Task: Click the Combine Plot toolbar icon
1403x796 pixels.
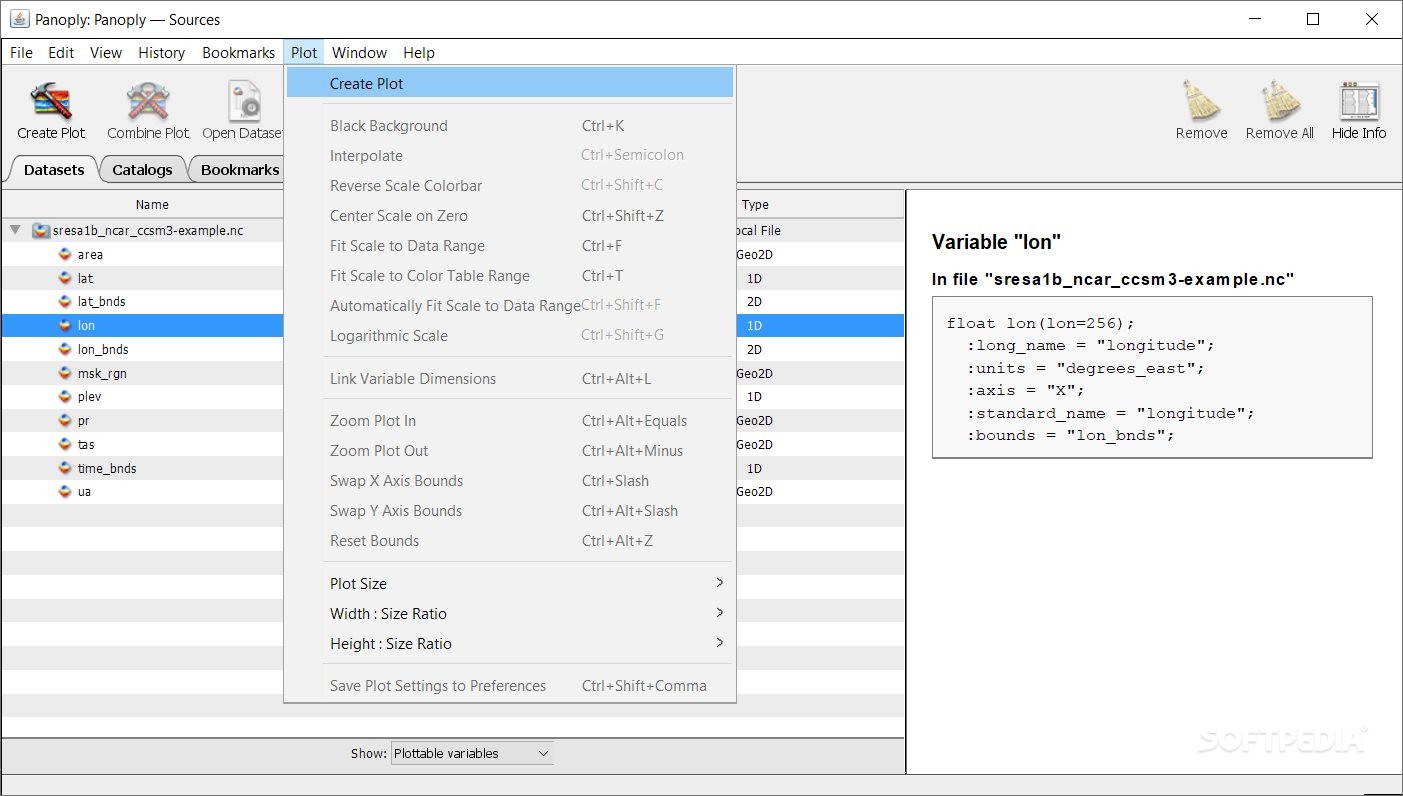Action: 148,101
